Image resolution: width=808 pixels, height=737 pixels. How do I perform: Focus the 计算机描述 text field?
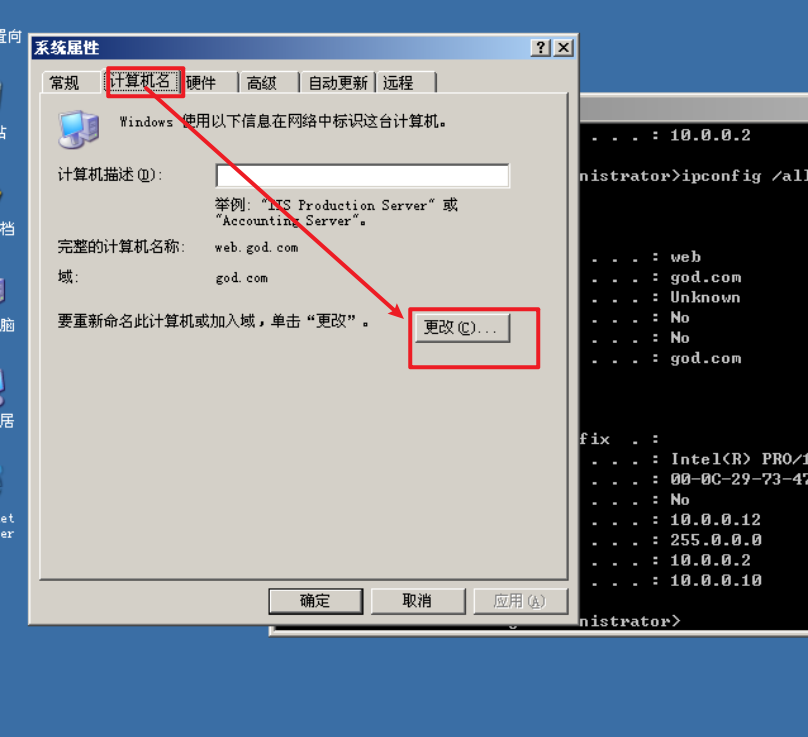click(362, 176)
